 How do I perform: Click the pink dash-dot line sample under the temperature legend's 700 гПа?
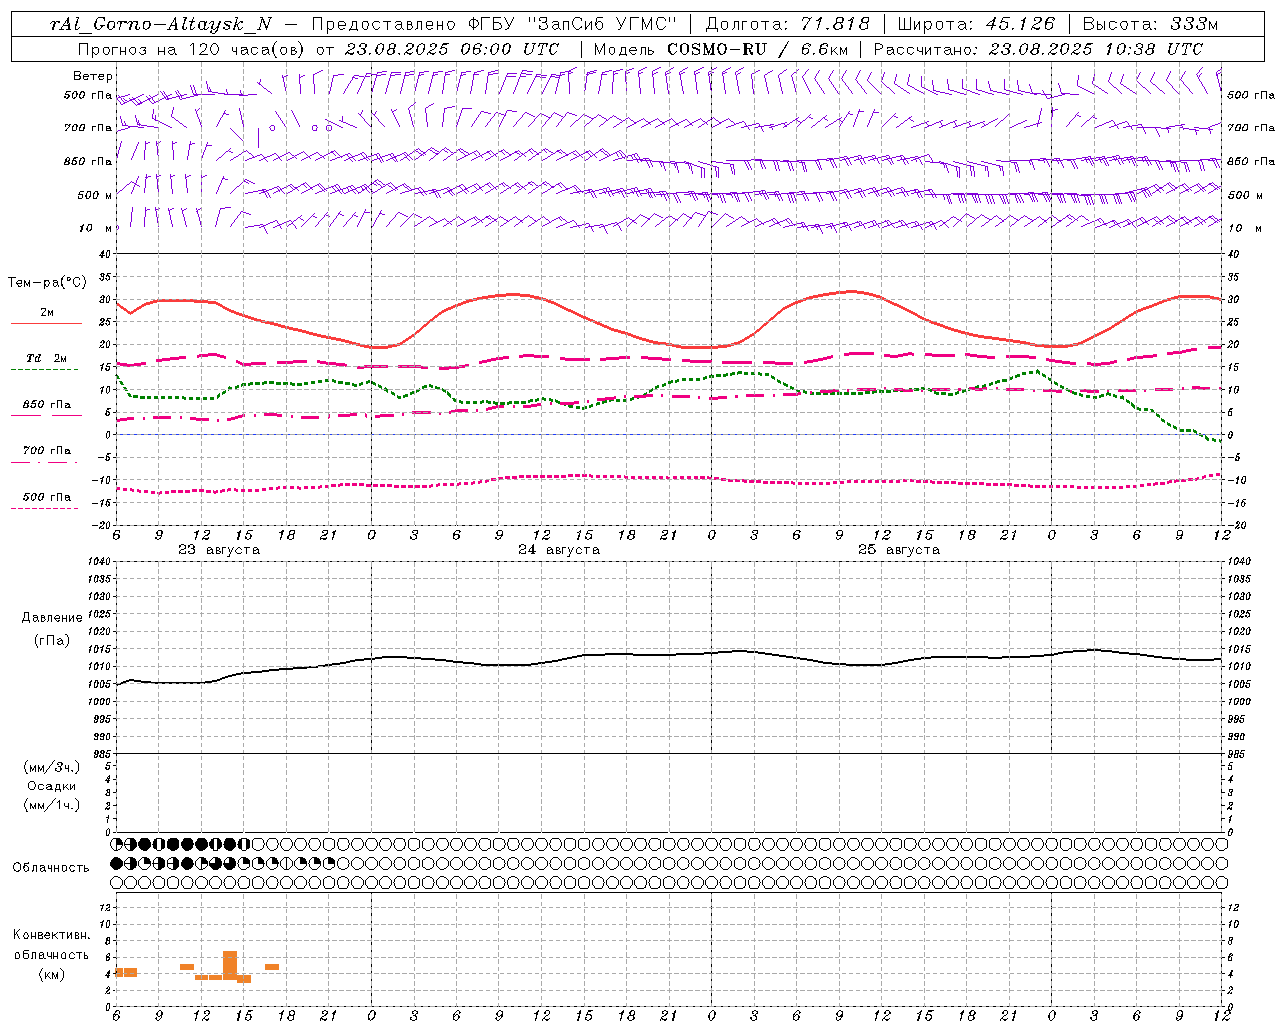pos(45,462)
